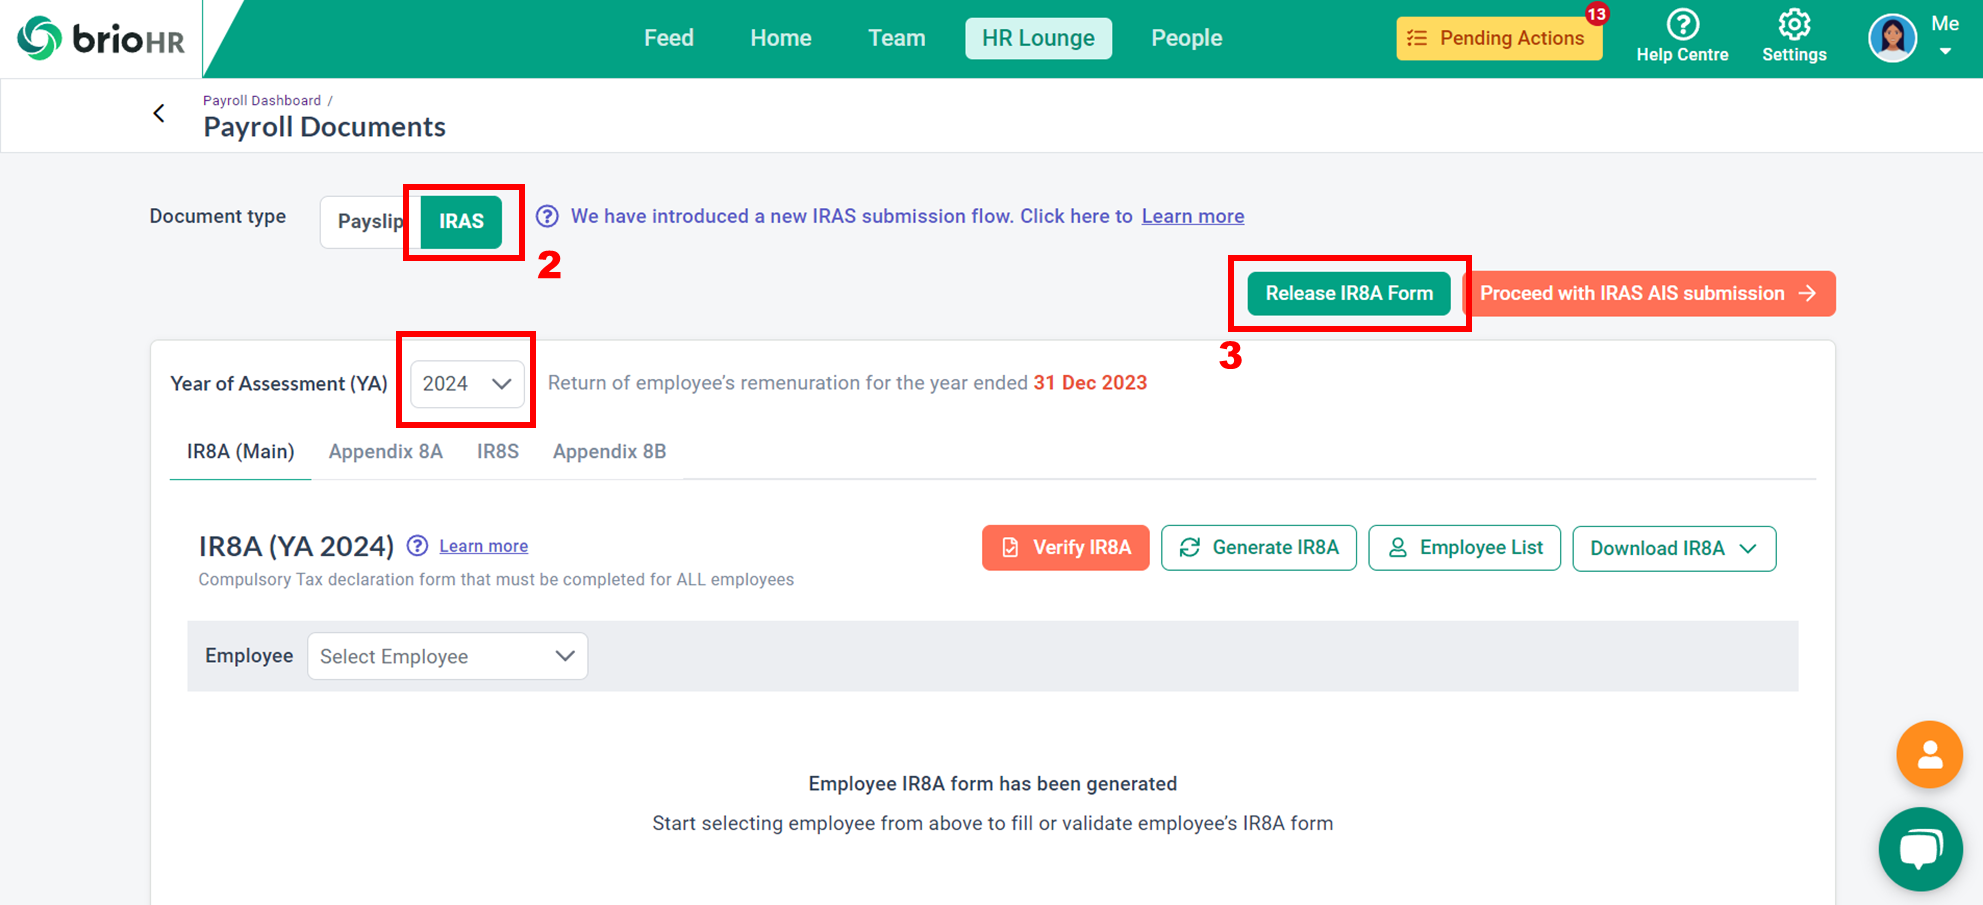Go to Home menu
1983x905 pixels.
[781, 38]
